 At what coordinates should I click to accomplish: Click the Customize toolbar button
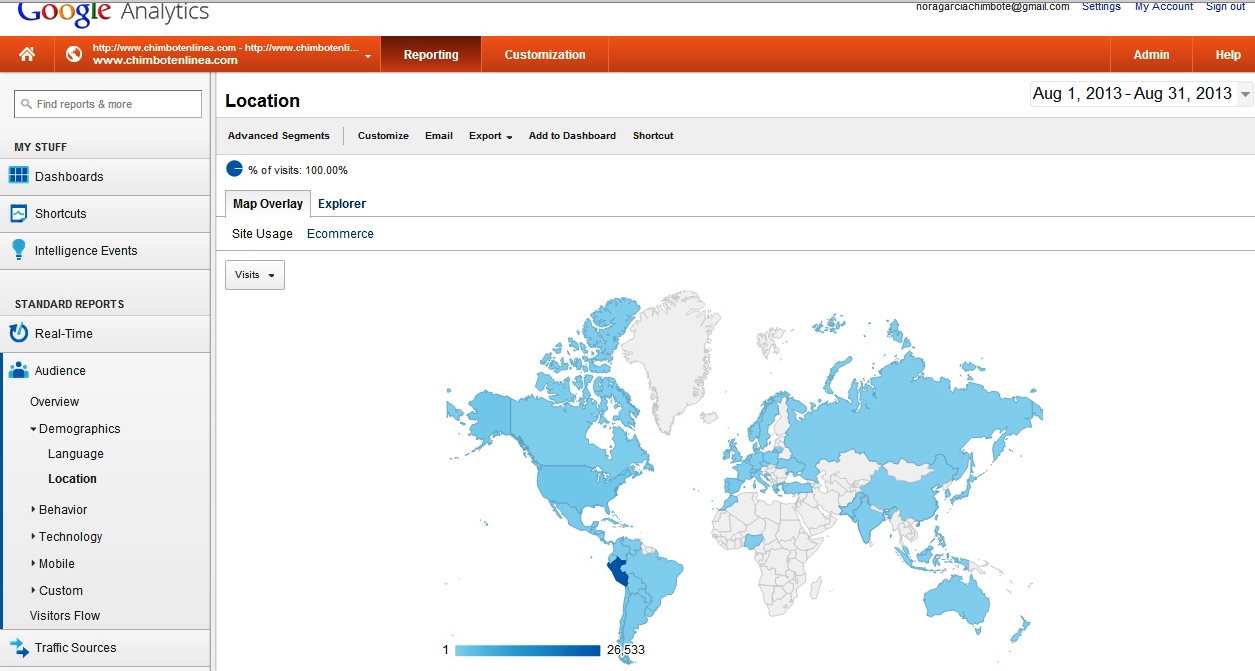point(383,135)
